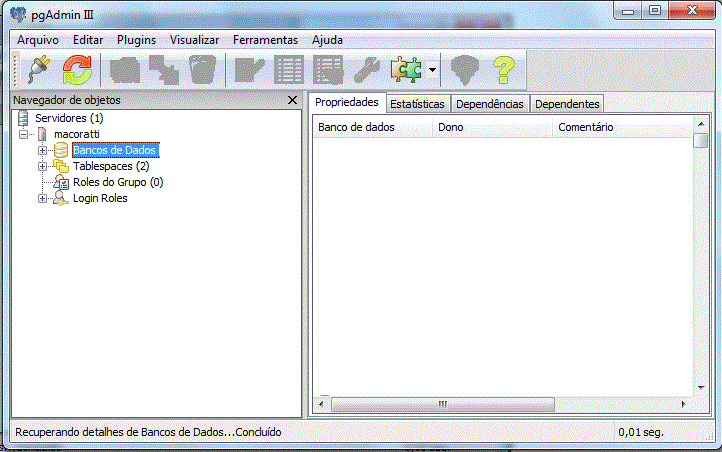Open the Plugins menu

coord(136,40)
